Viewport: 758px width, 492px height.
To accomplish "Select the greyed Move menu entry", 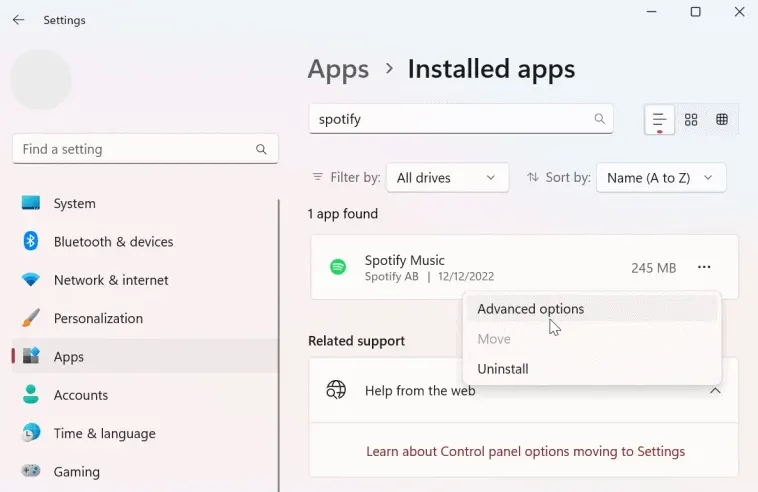I will pyautogui.click(x=591, y=339).
